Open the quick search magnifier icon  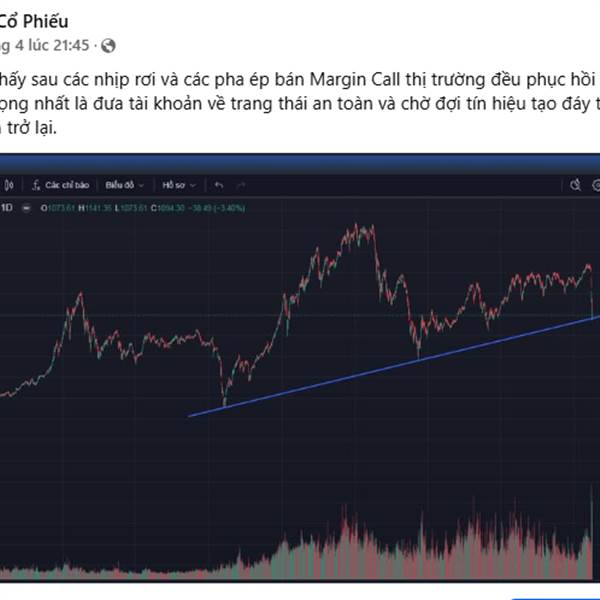(x=576, y=185)
